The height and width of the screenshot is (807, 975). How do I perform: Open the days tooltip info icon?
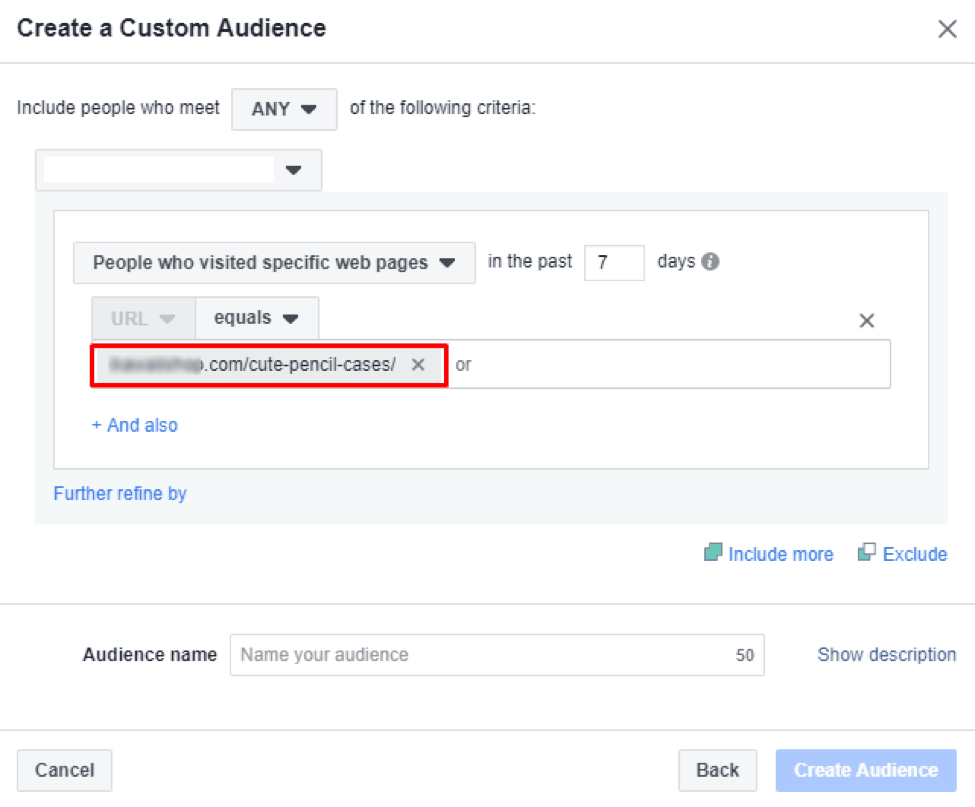pyautogui.click(x=711, y=262)
